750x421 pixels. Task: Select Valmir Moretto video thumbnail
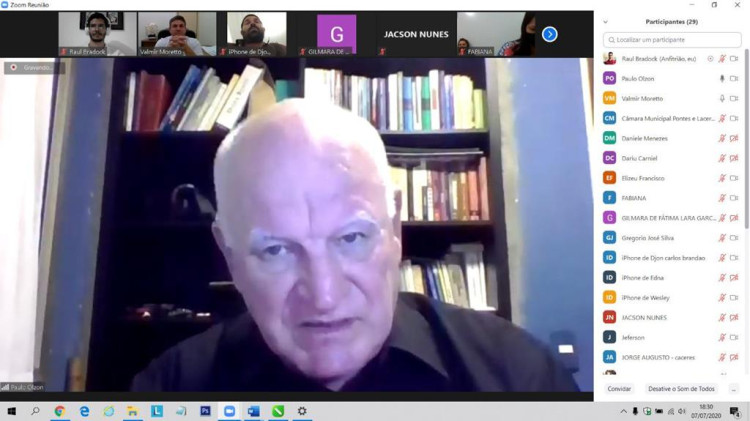point(177,34)
